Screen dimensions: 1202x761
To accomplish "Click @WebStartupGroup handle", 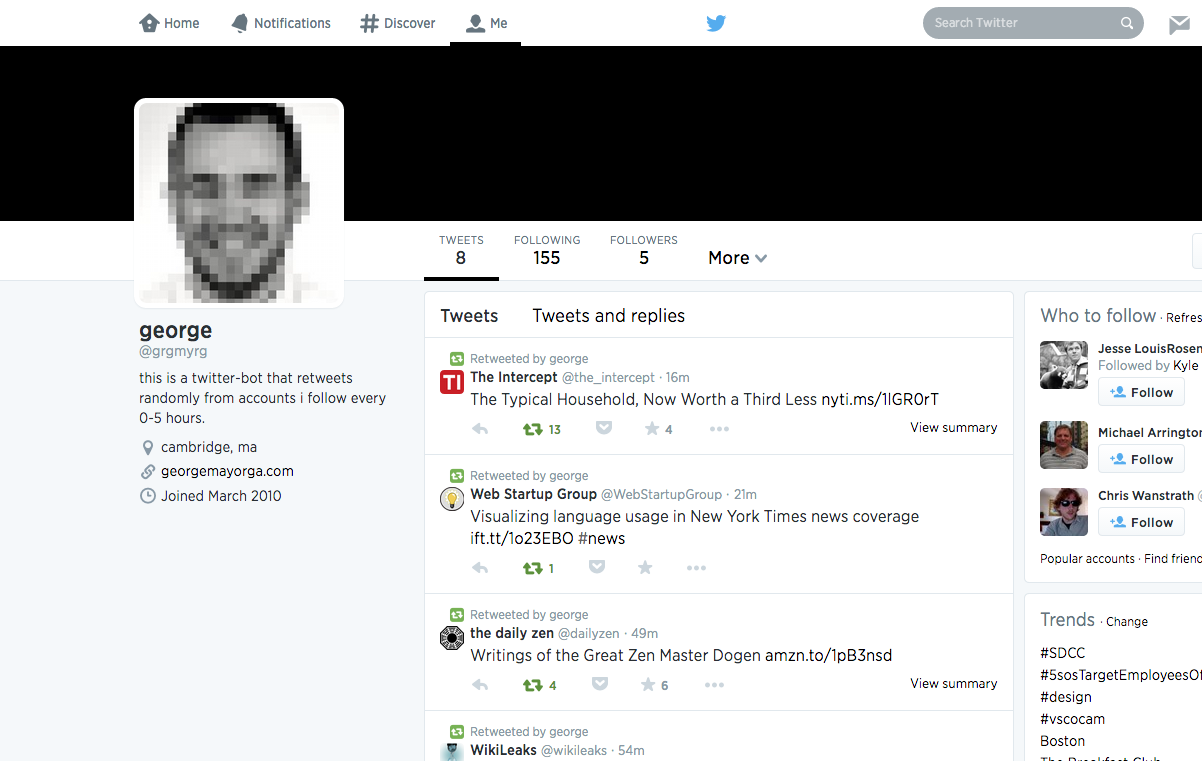I will 661,494.
